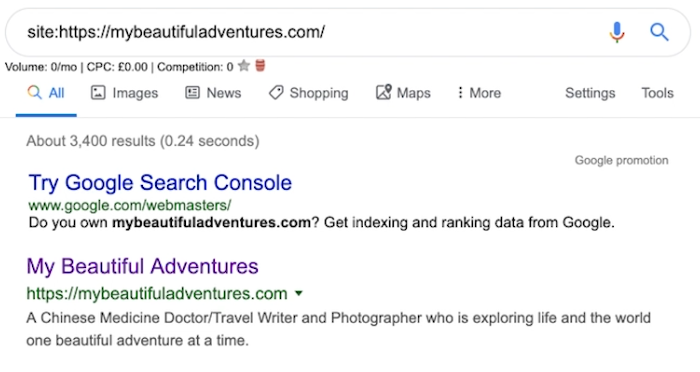Click the Images tab picture icon
The height and width of the screenshot is (372, 700).
click(x=98, y=93)
